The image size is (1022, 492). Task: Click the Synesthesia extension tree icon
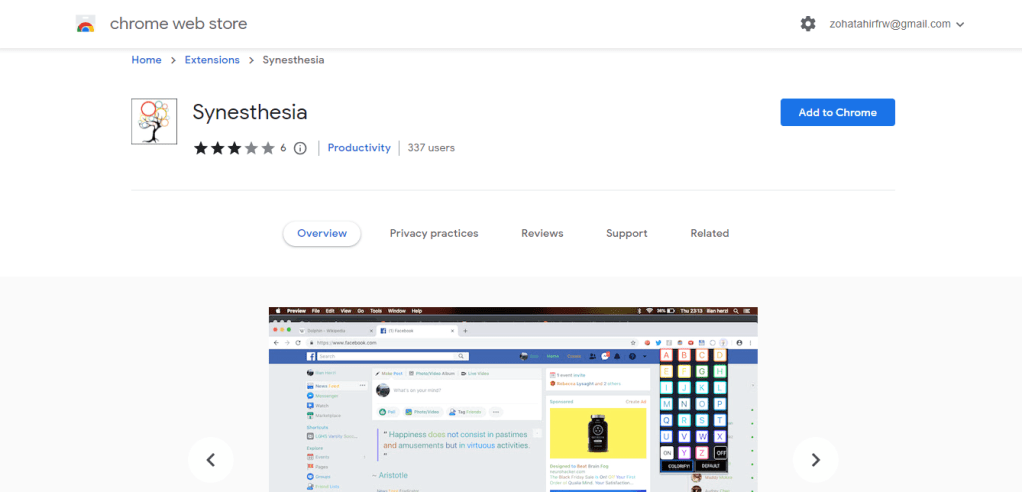(154, 121)
